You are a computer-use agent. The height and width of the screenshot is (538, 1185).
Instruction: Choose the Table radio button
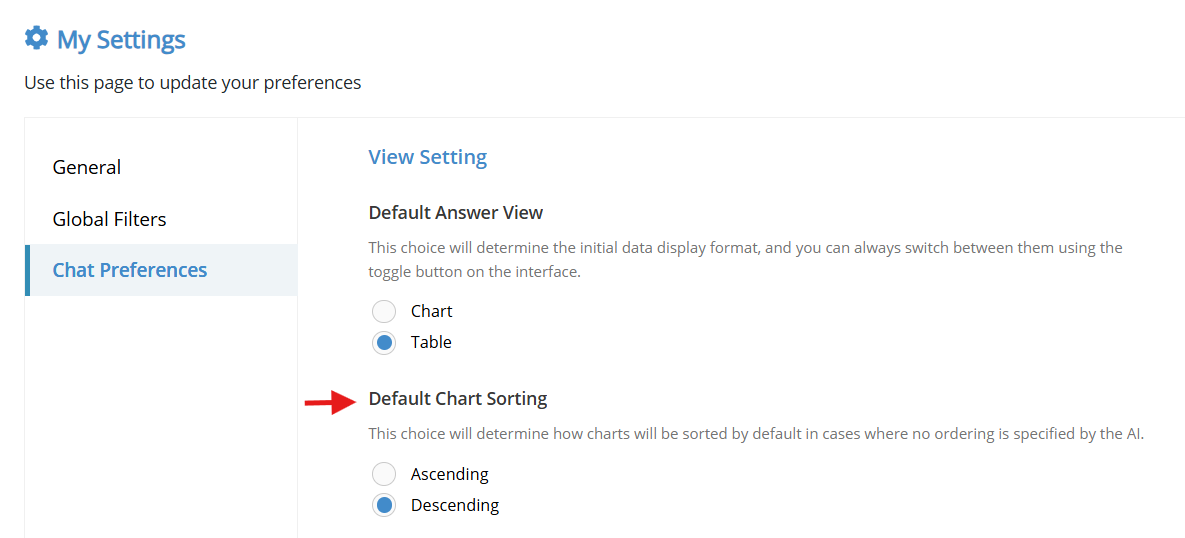point(384,342)
